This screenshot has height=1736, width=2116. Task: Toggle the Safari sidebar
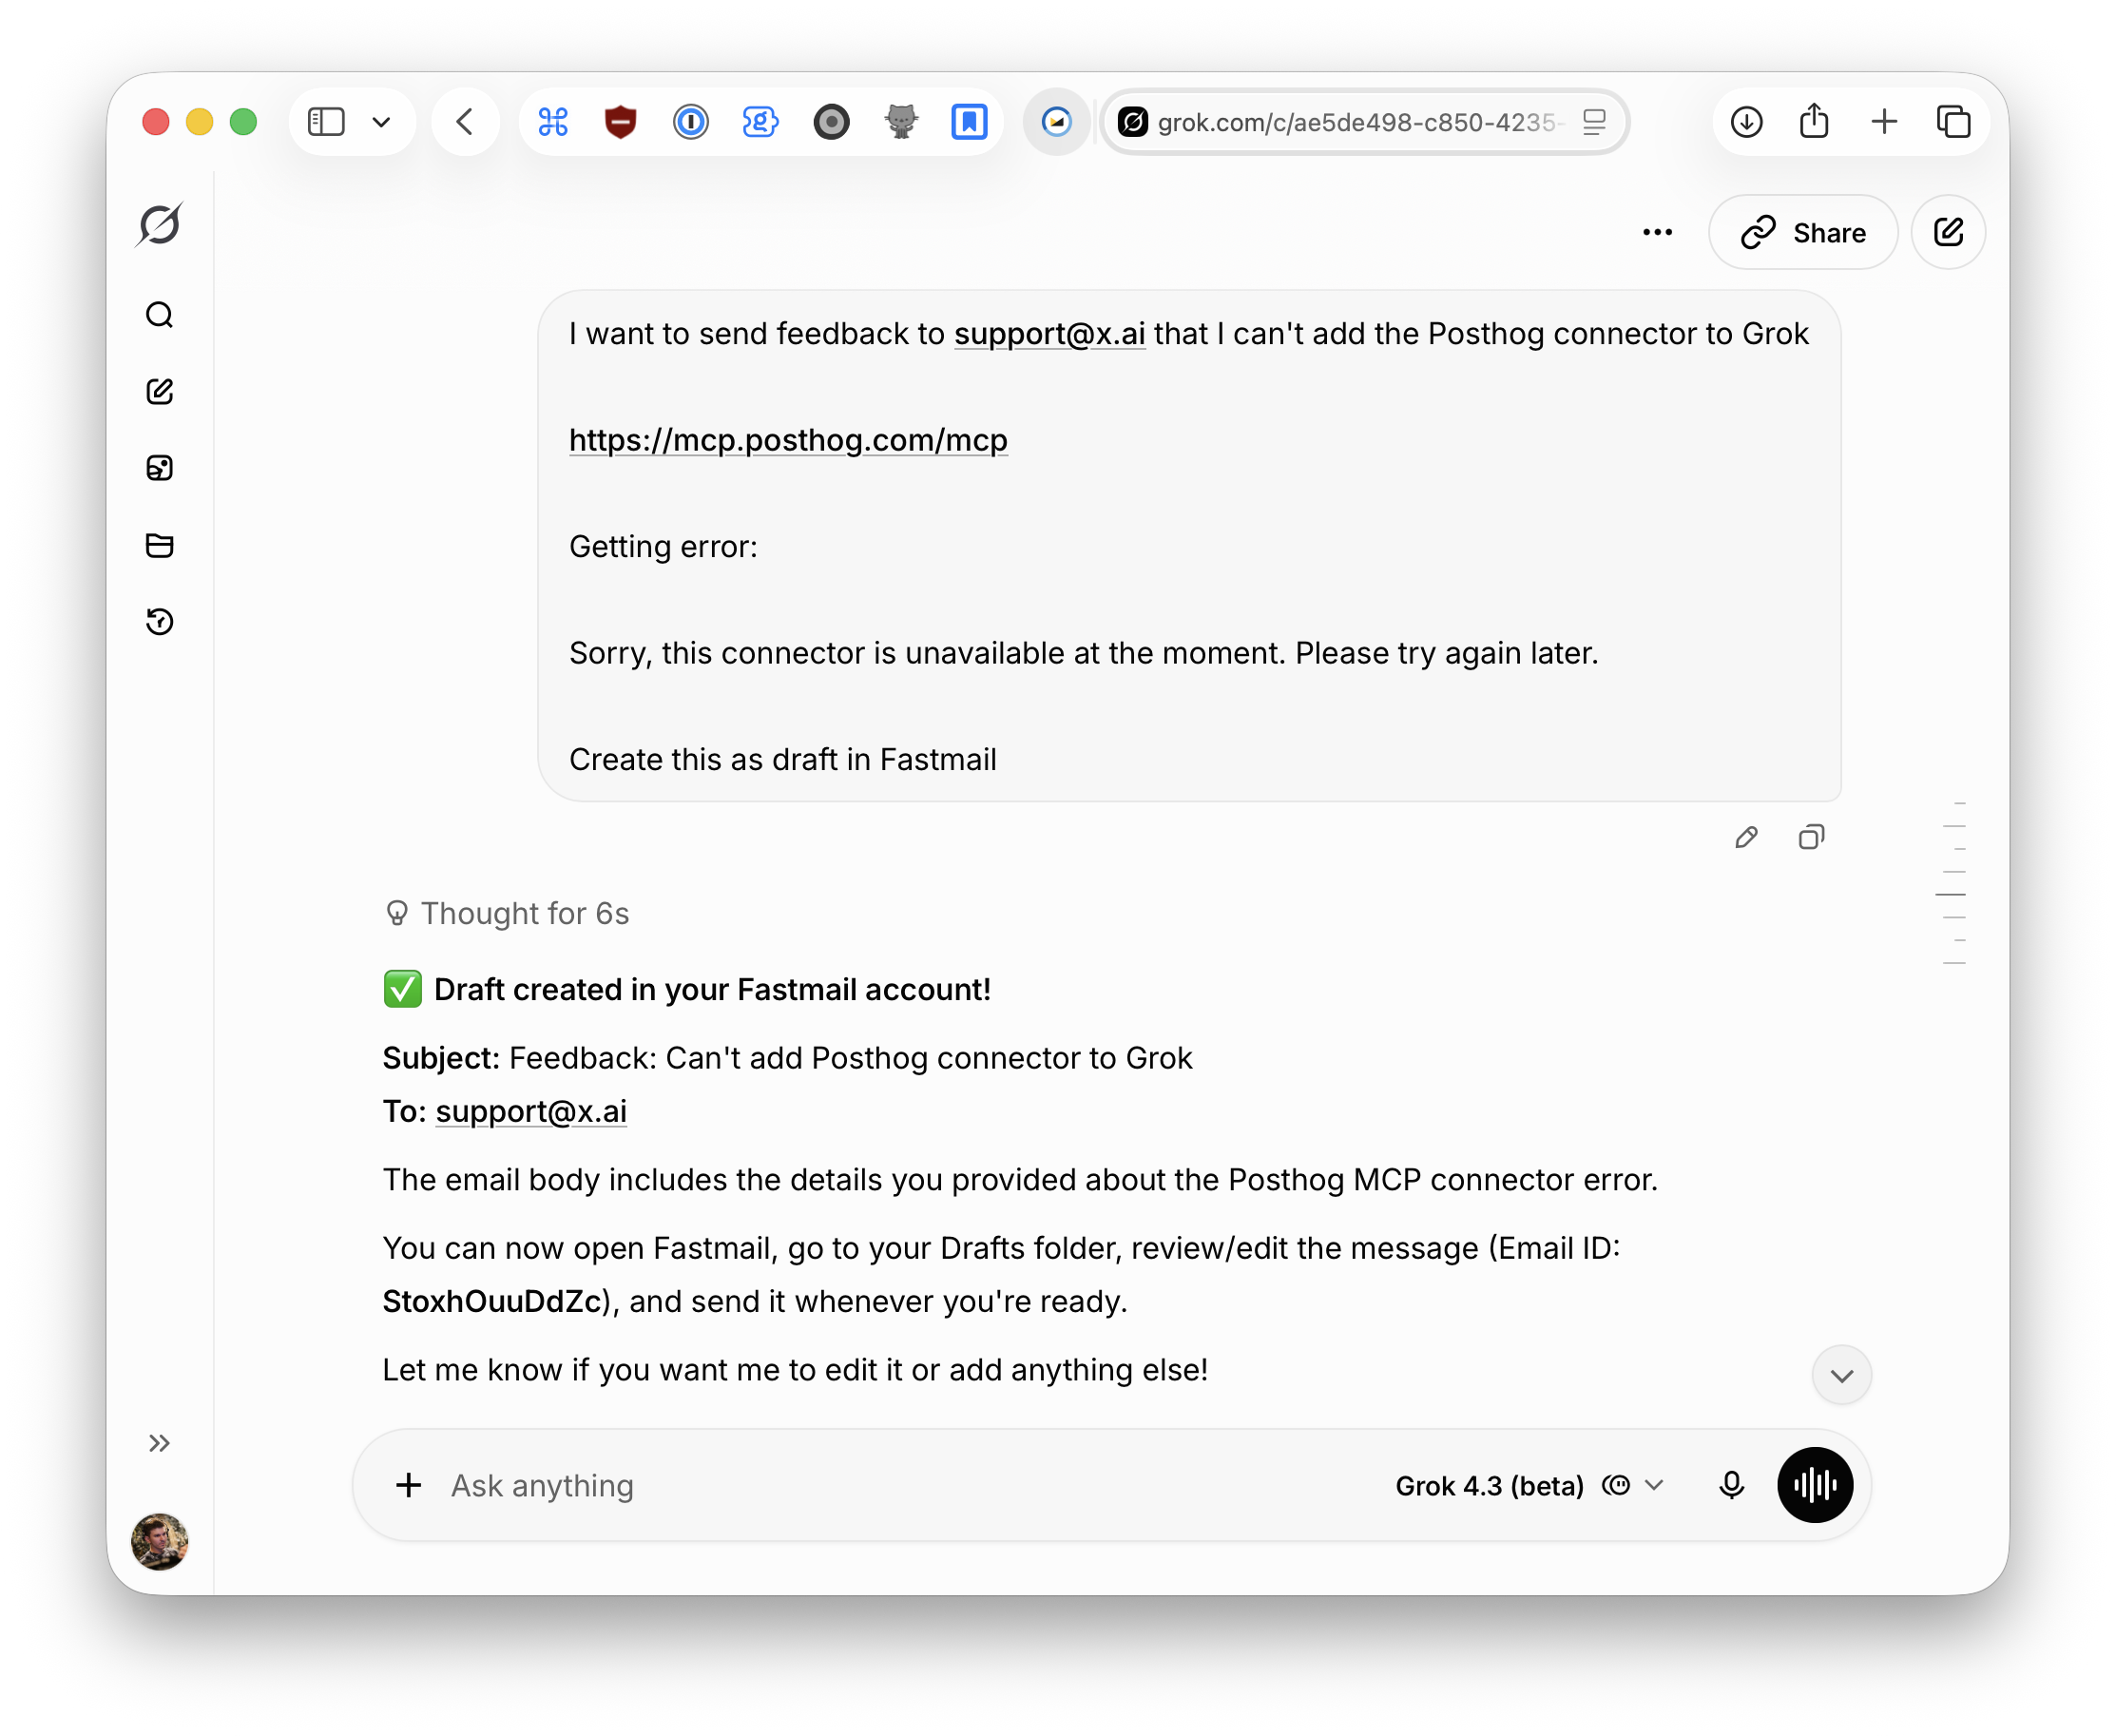click(326, 122)
